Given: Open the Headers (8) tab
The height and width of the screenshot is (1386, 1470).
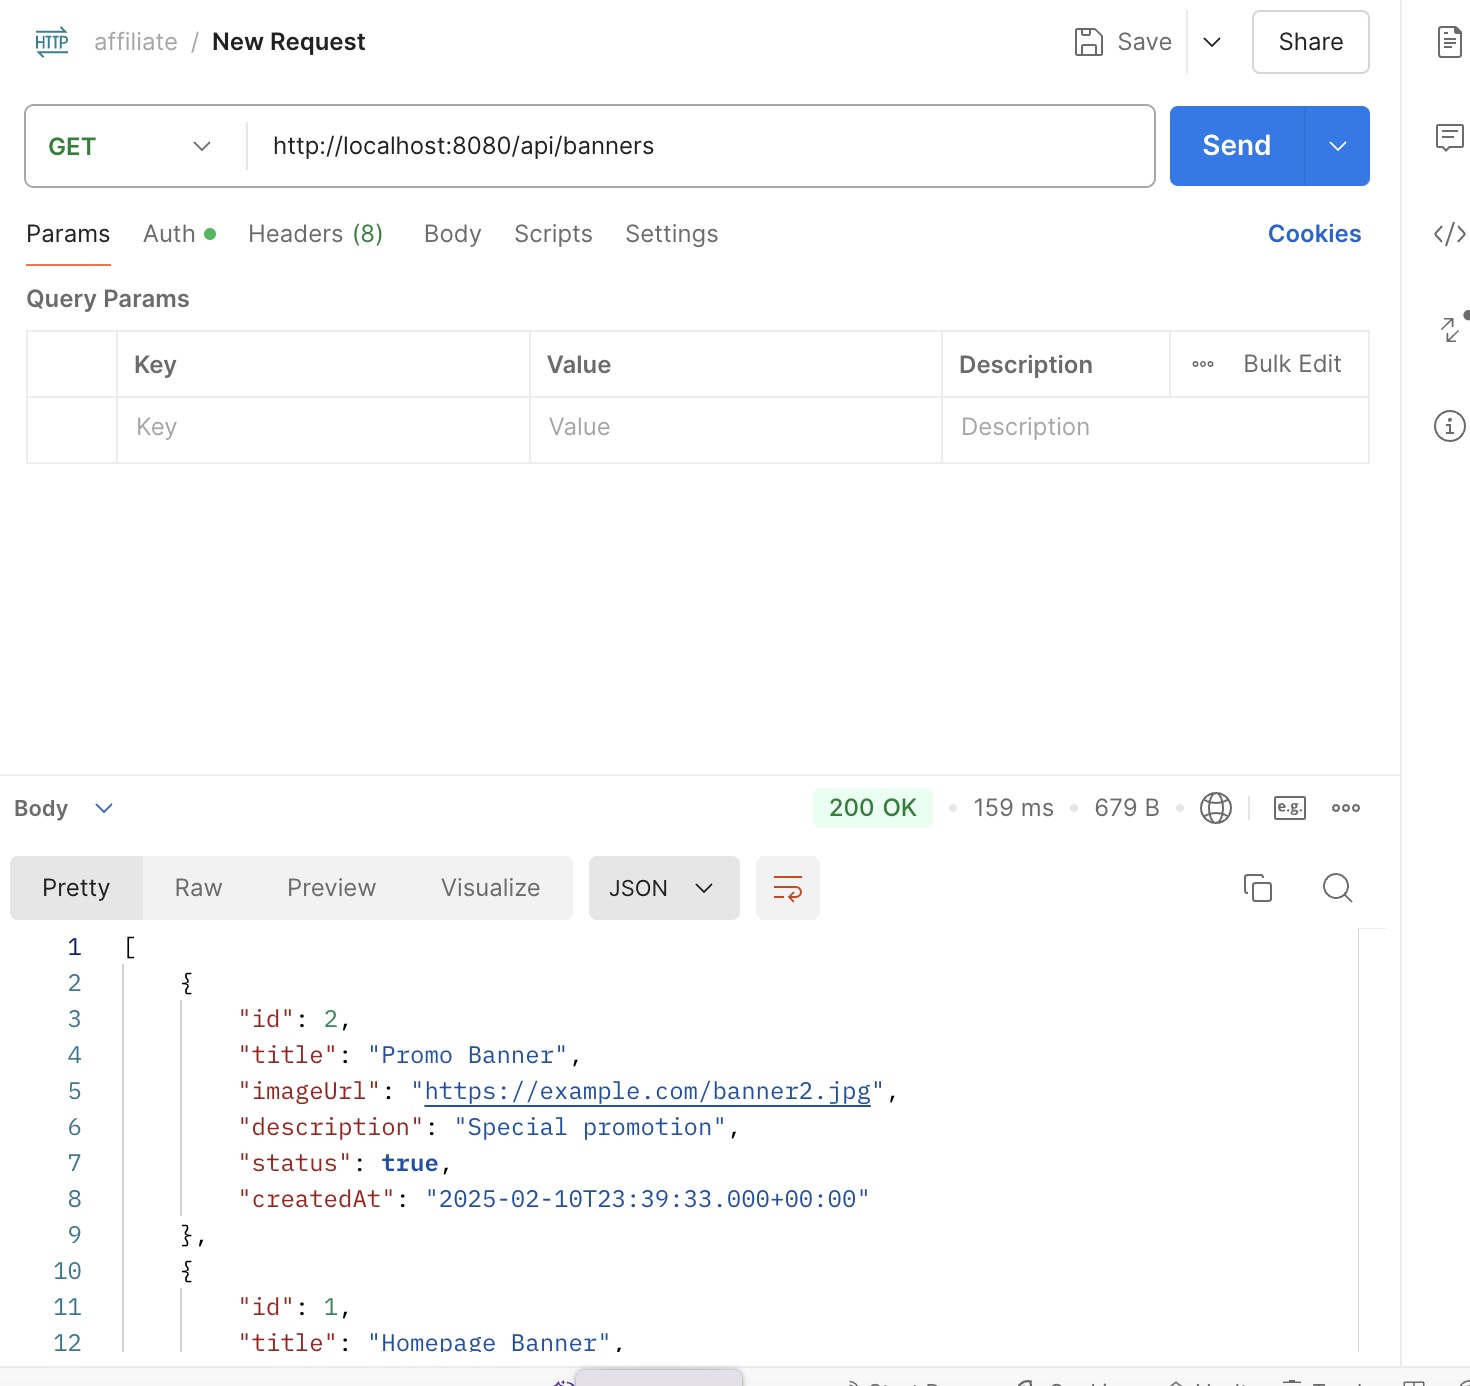Looking at the screenshot, I should pyautogui.click(x=315, y=234).
